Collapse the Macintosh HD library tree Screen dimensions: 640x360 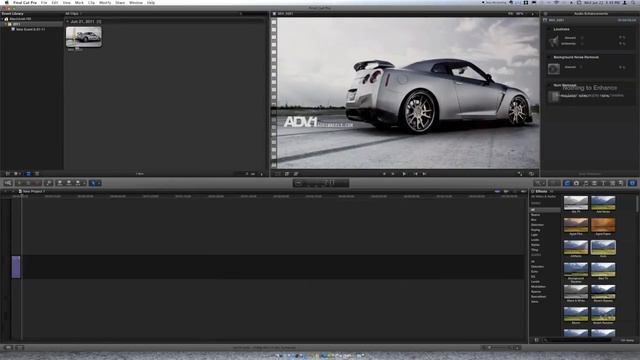[x=2, y=19]
